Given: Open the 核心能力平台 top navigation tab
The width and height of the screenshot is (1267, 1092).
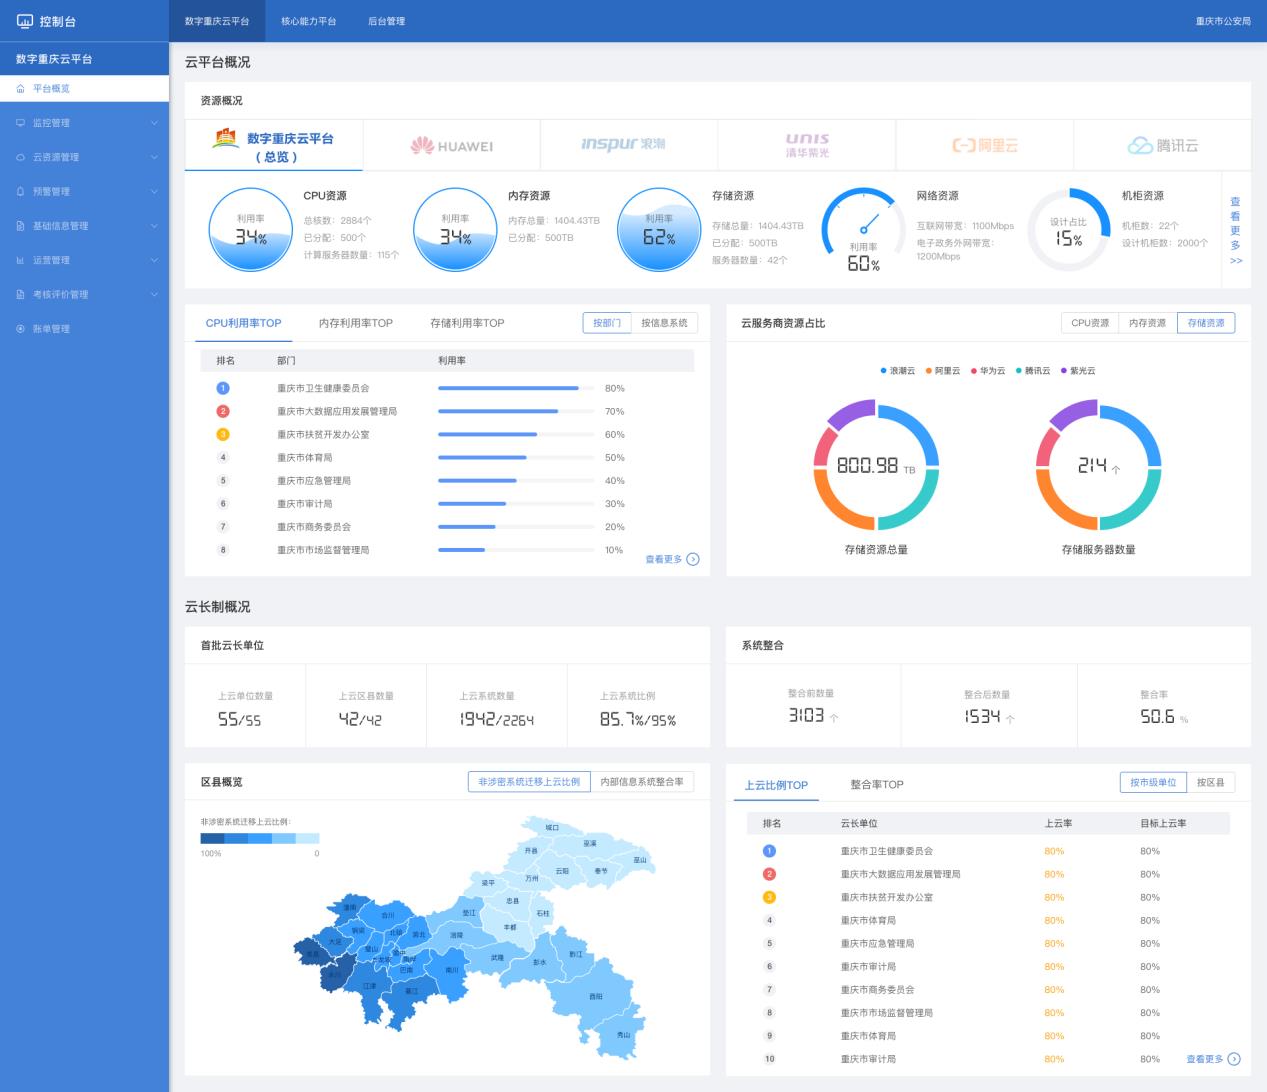Looking at the screenshot, I should (308, 21).
